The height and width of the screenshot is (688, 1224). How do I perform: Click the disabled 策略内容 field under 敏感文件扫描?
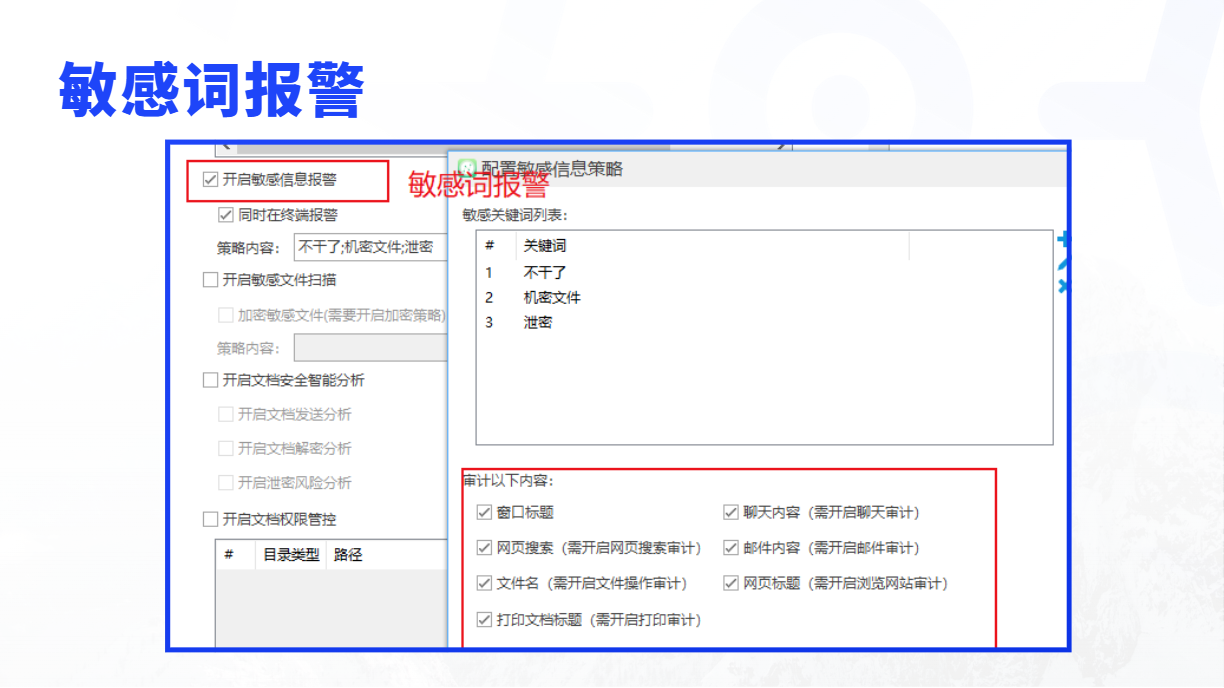[x=370, y=348]
